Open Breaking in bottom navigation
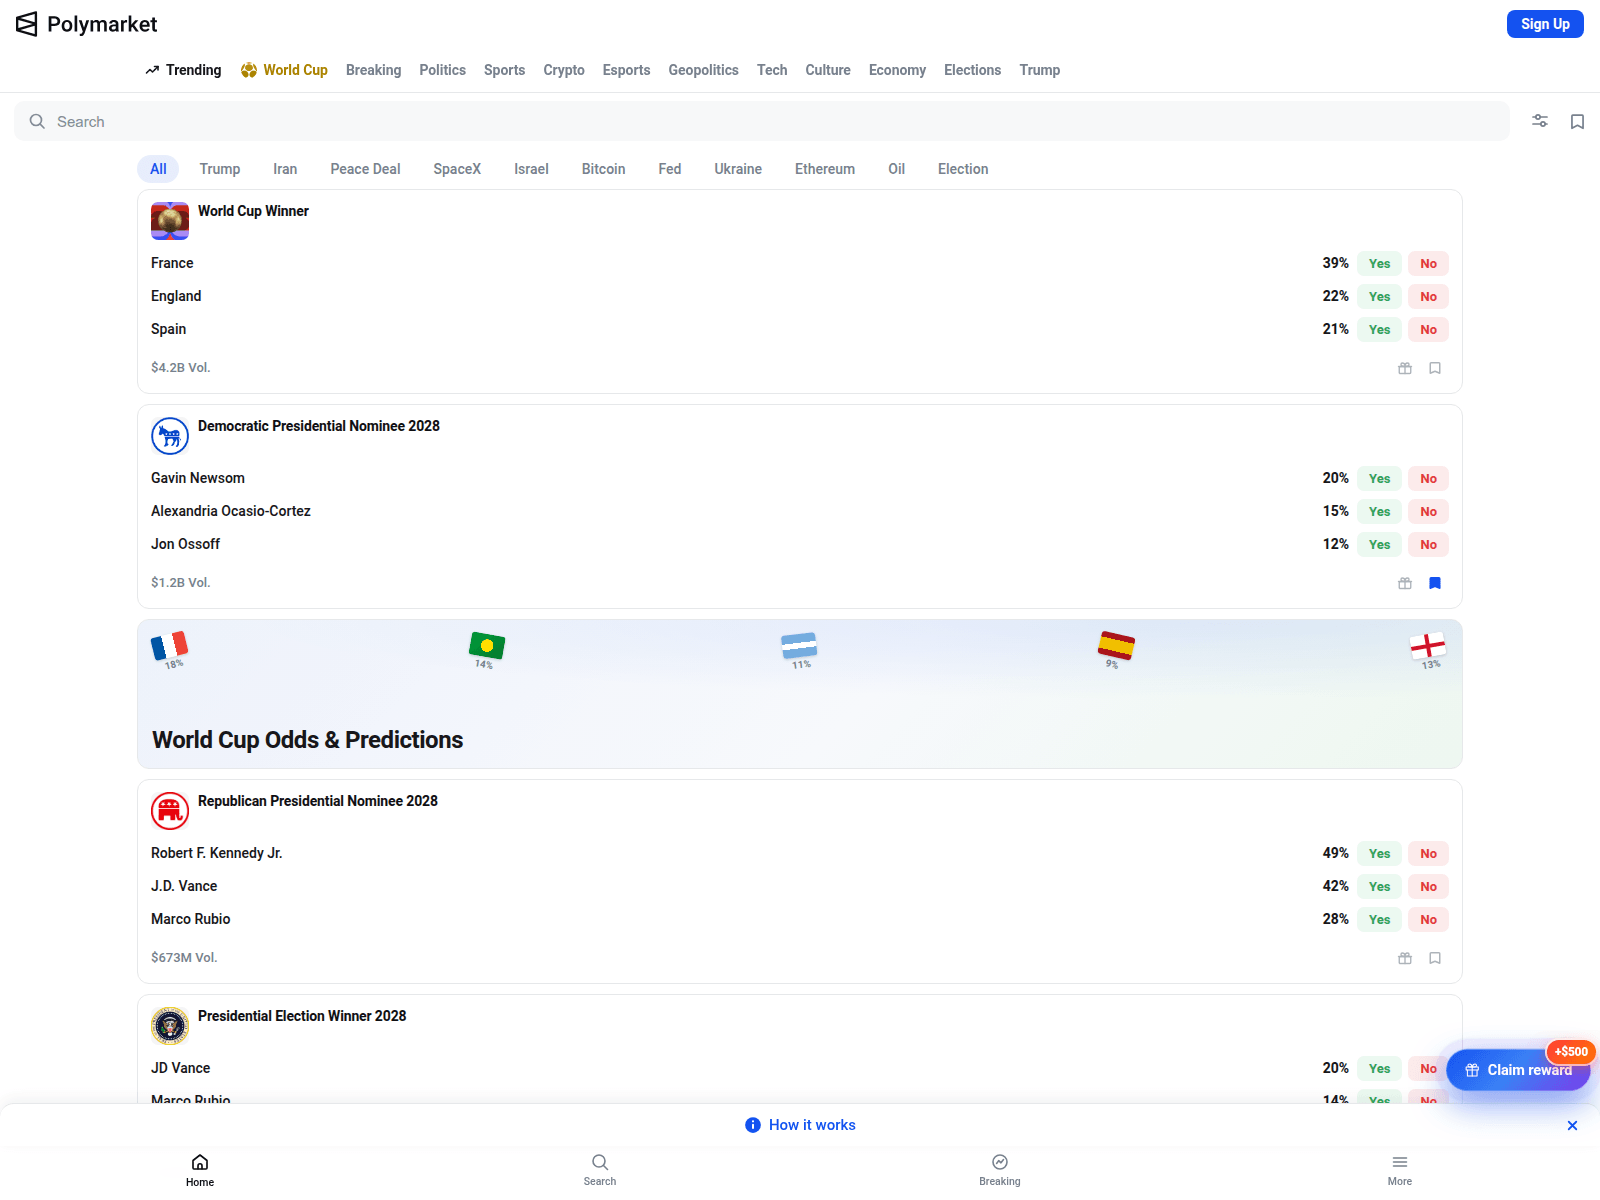Viewport: 1600px width, 1200px height. (1000, 1170)
